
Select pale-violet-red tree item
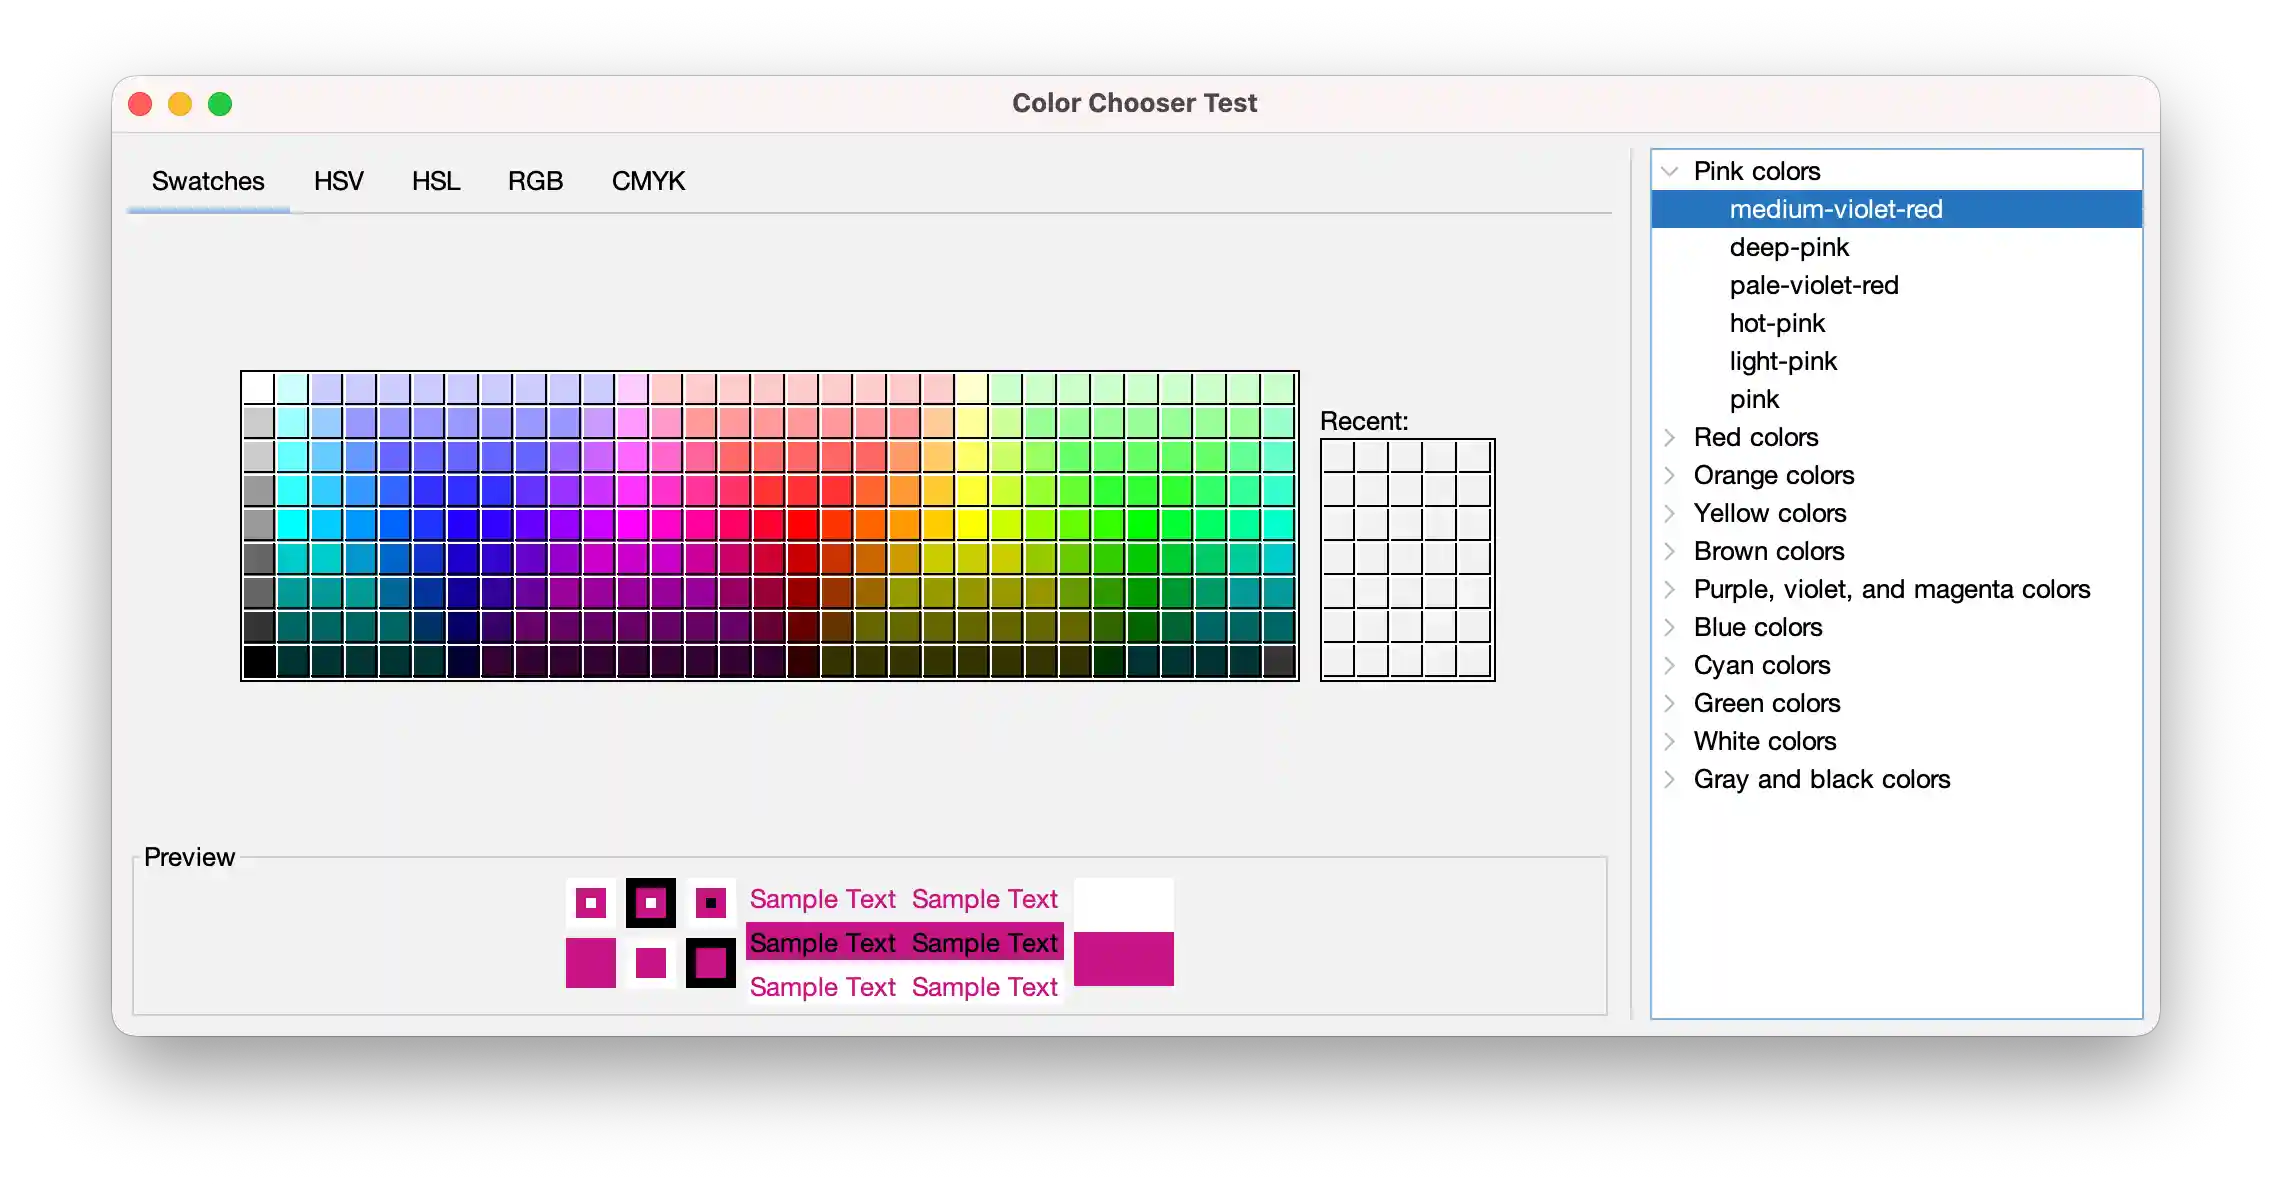(x=1813, y=285)
